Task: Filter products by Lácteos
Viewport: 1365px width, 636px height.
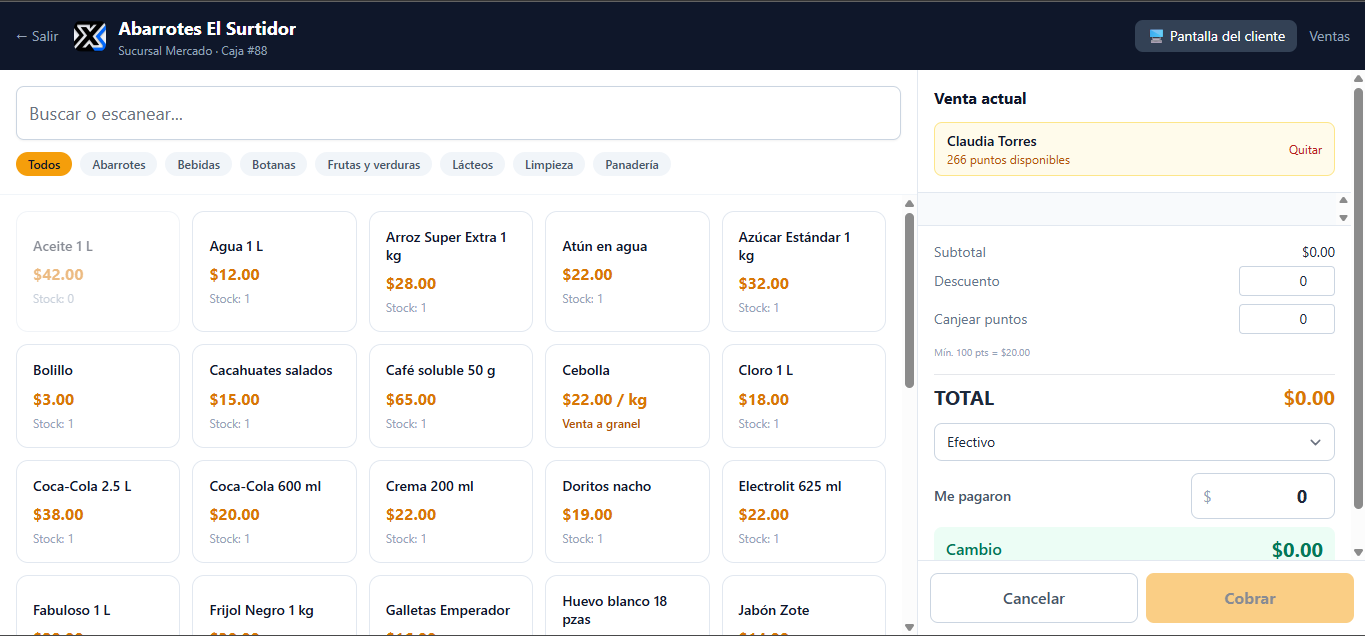Action: tap(473, 164)
